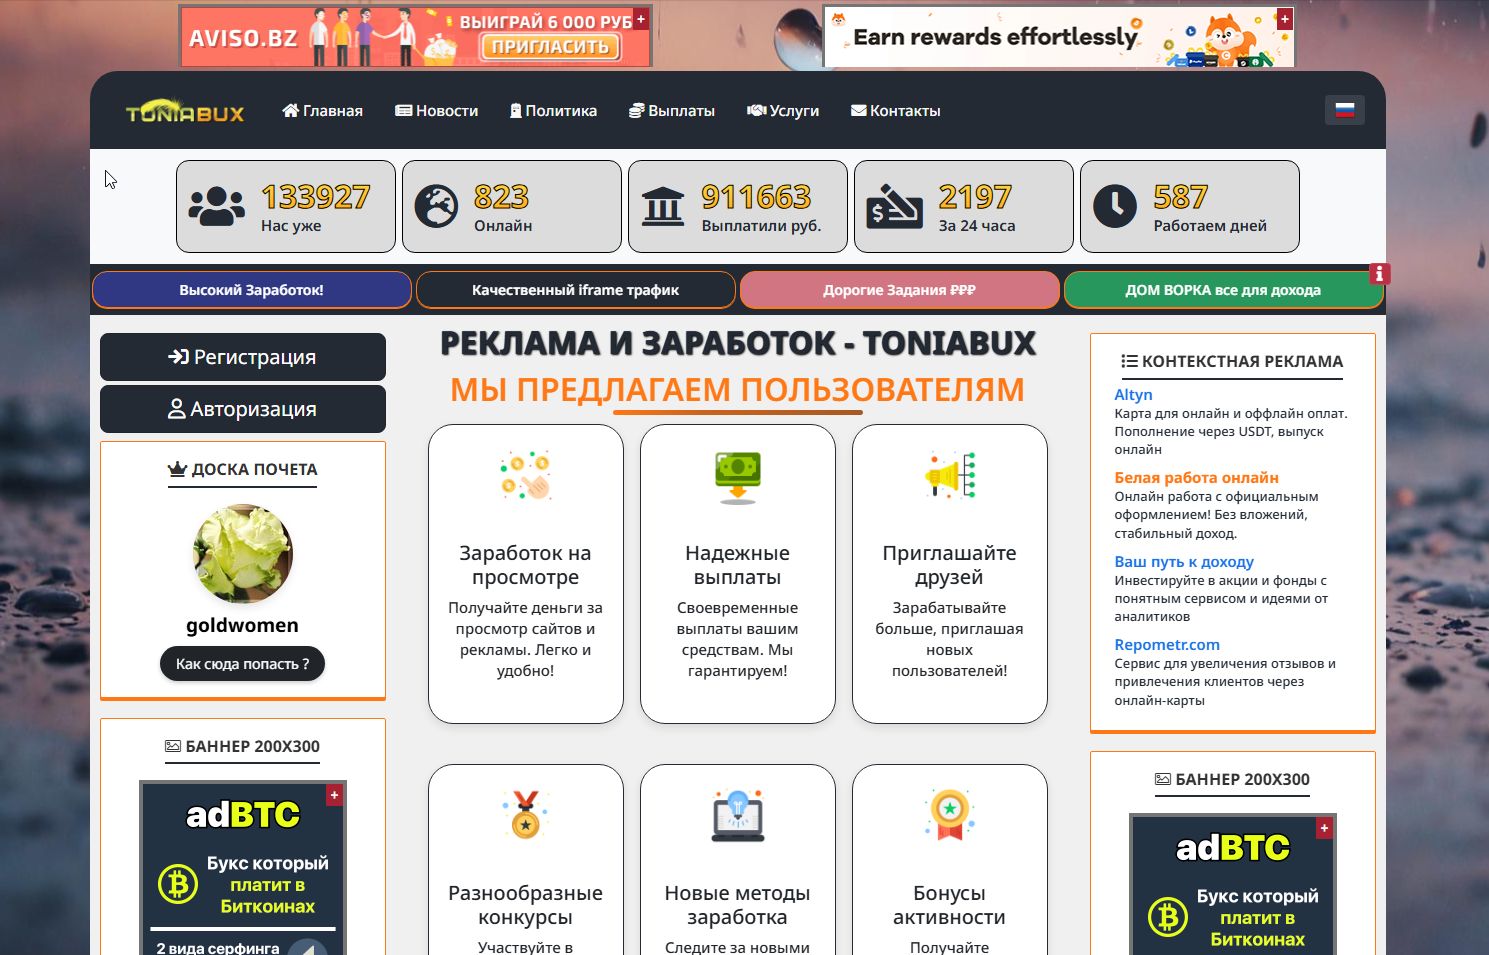Viewport: 1489px width, 955px height.
Task: Click plus icon on the AVISO.BZ banner
Action: click(x=641, y=19)
